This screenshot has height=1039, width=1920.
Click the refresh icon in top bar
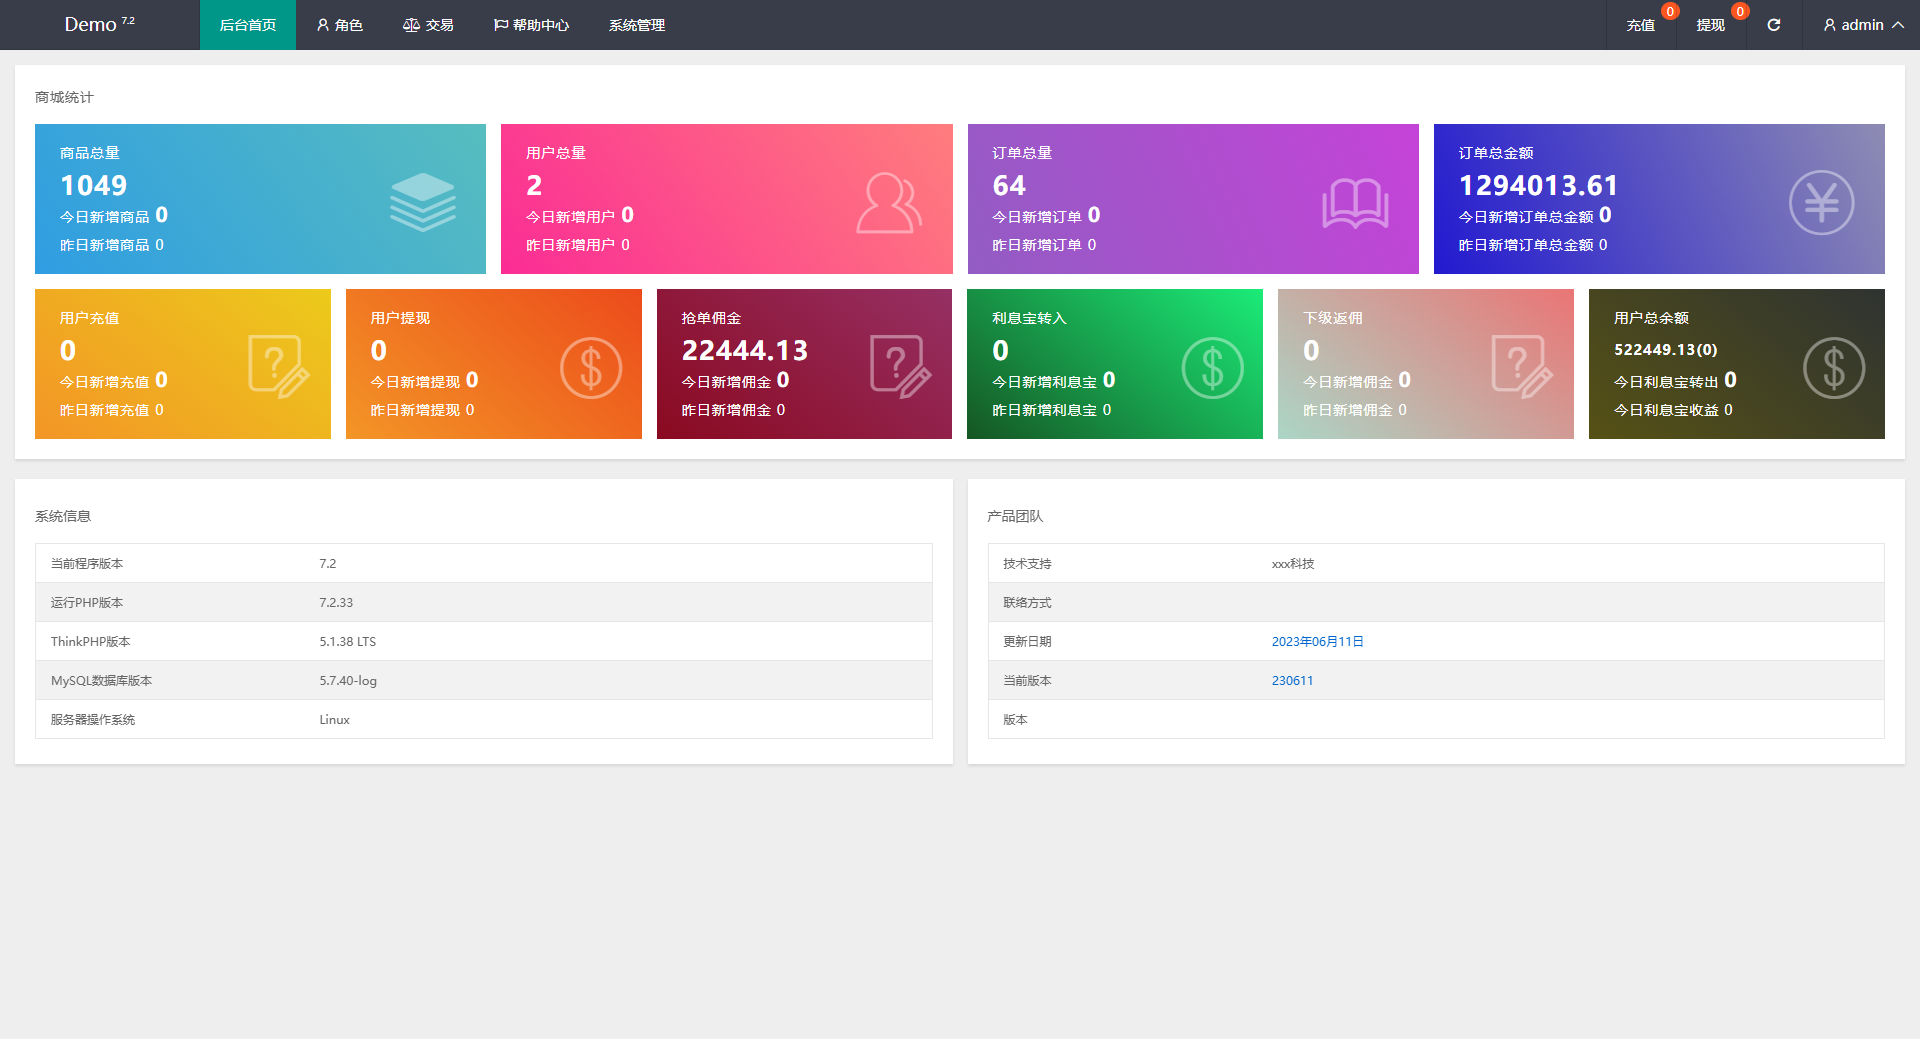pyautogui.click(x=1773, y=25)
